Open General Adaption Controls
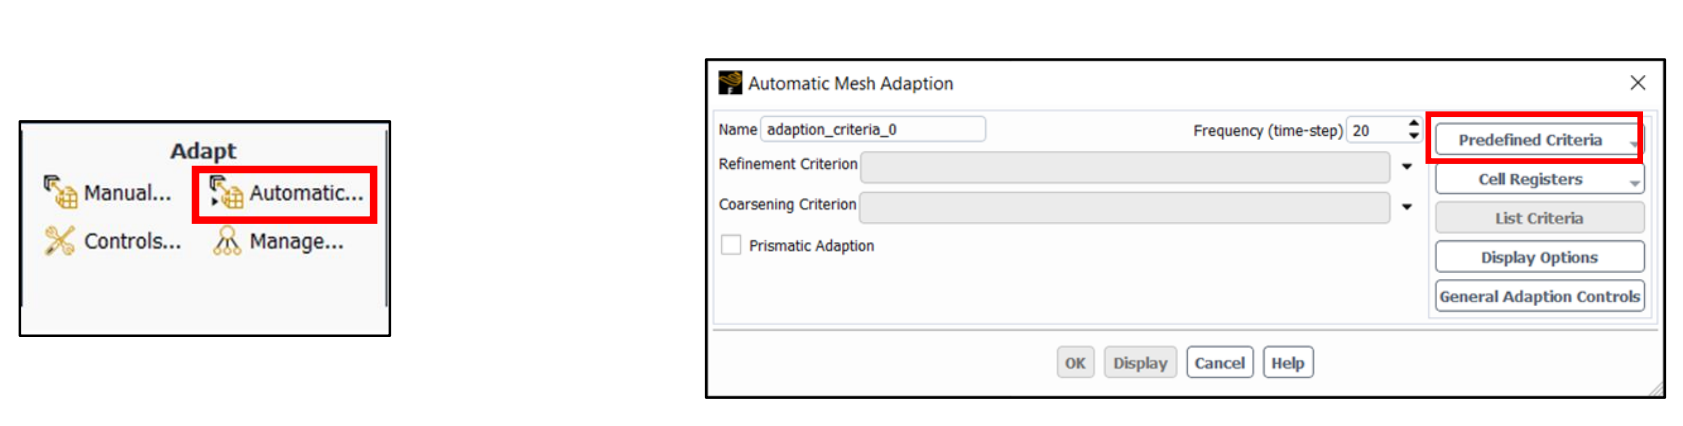Screen dimensions: 1683x426 click(1539, 296)
